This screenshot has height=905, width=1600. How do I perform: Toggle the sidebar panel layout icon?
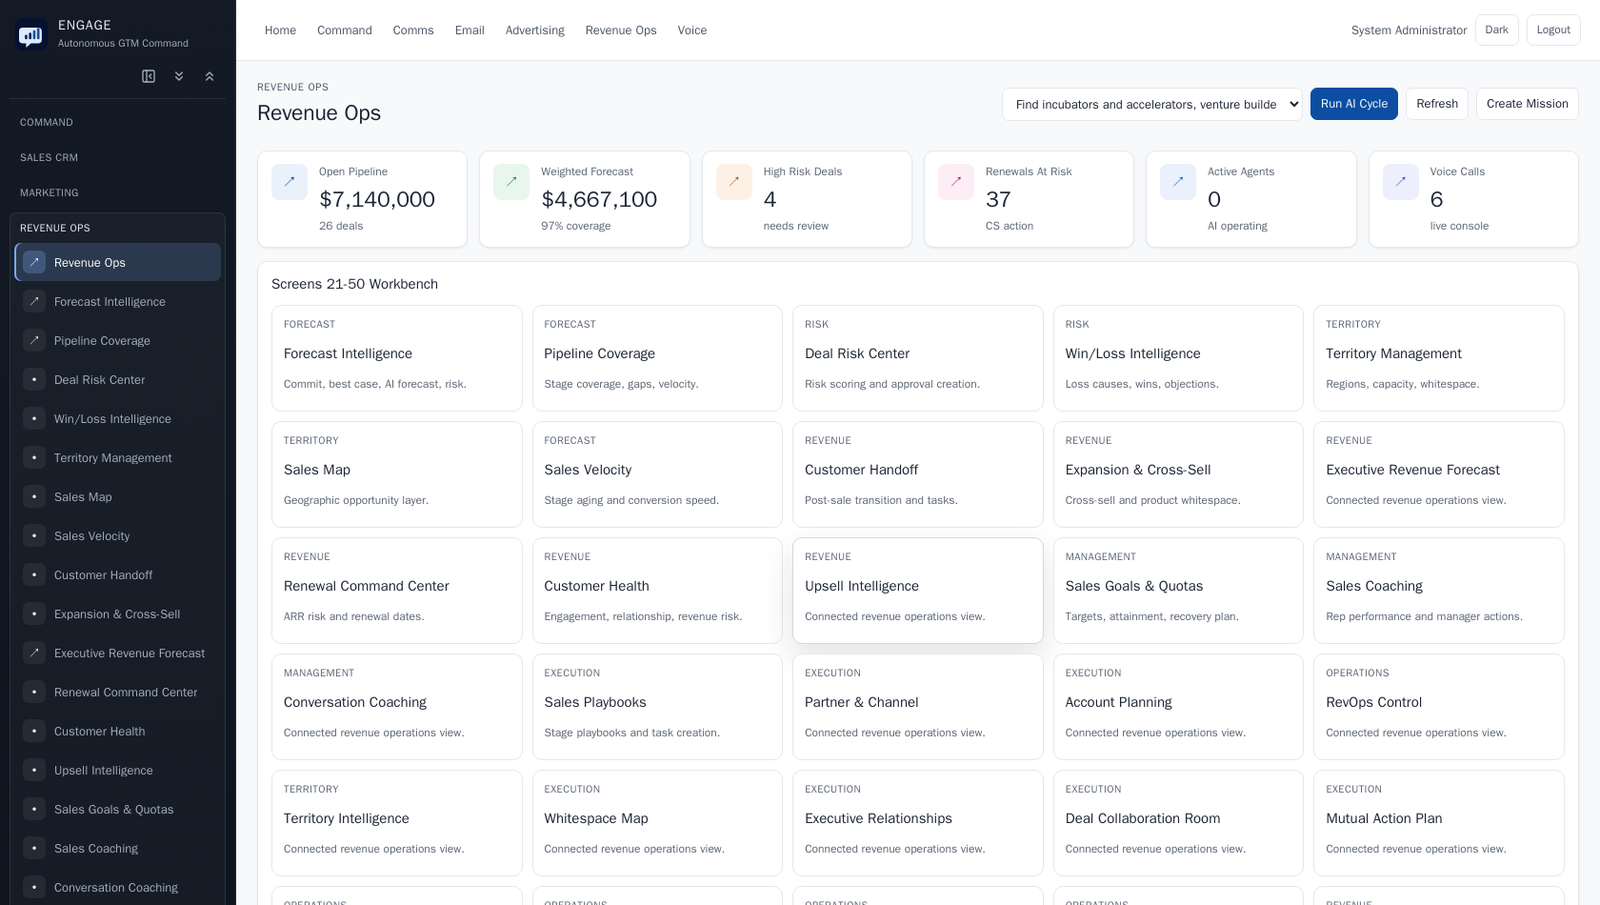click(149, 76)
